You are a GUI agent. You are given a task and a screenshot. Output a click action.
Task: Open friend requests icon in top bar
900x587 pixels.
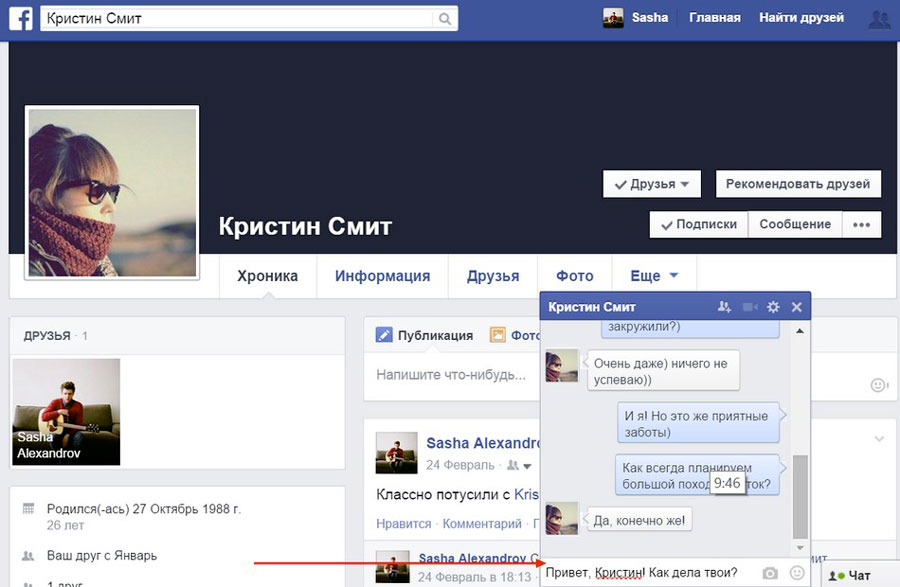879,18
